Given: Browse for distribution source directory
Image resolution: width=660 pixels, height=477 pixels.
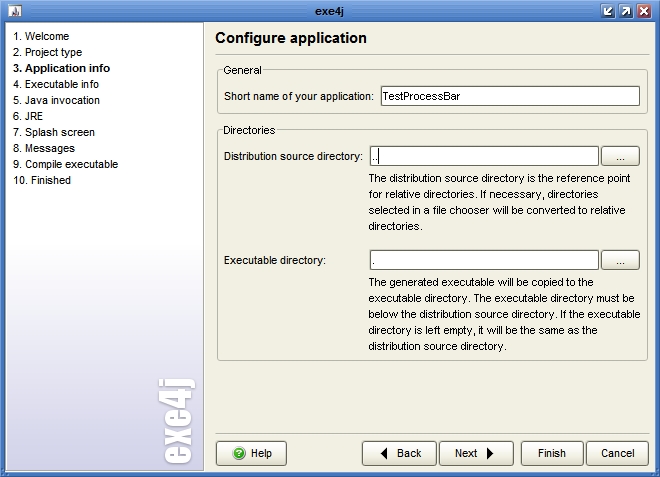Looking at the screenshot, I should pyautogui.click(x=620, y=156).
